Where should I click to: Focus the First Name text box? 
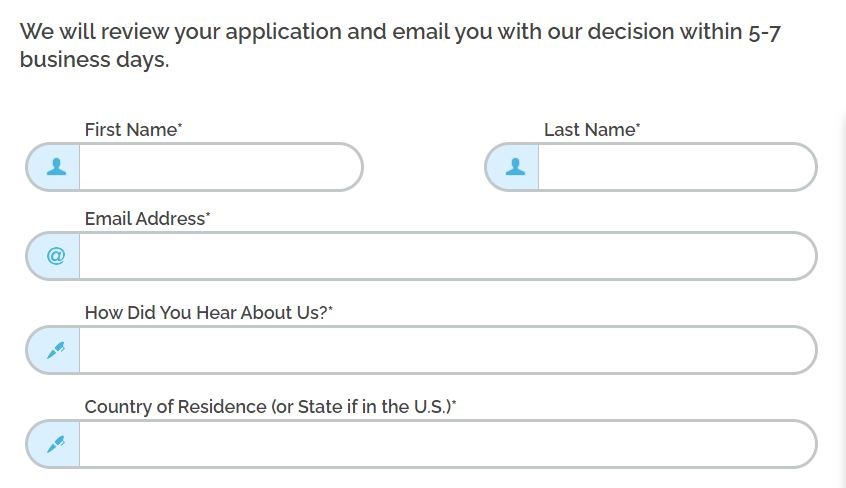point(220,167)
